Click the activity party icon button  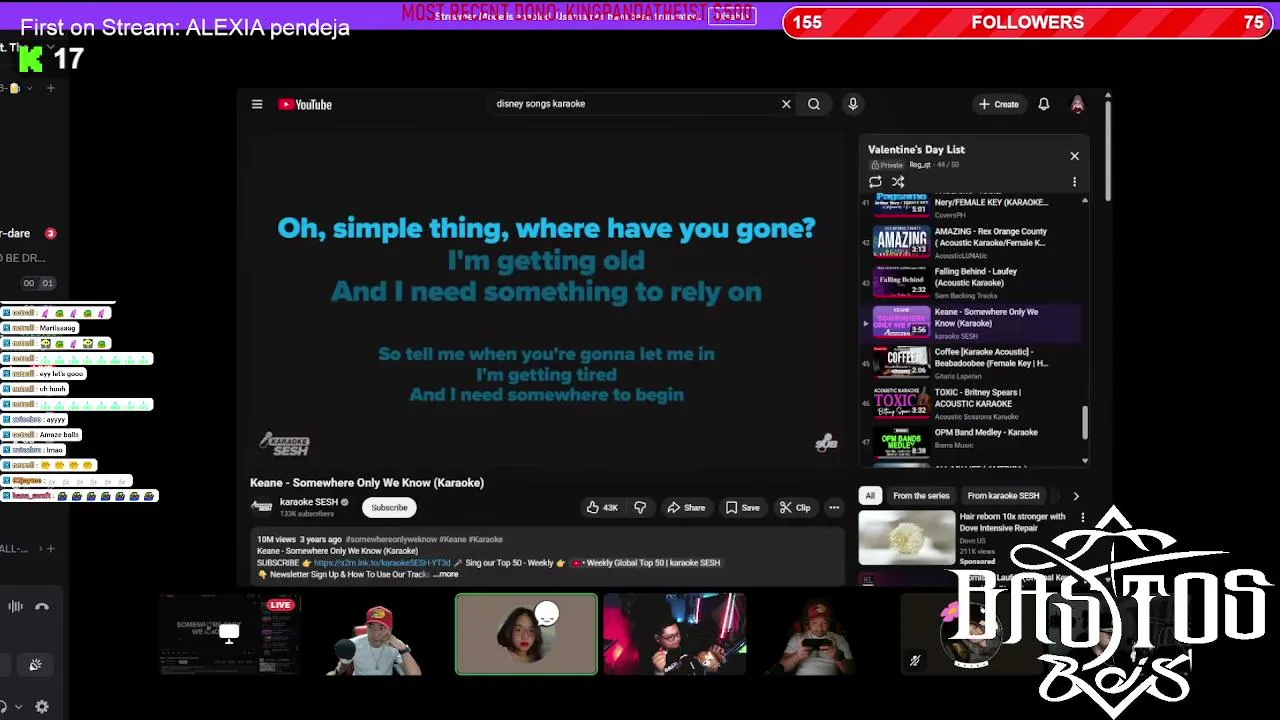(x=35, y=665)
